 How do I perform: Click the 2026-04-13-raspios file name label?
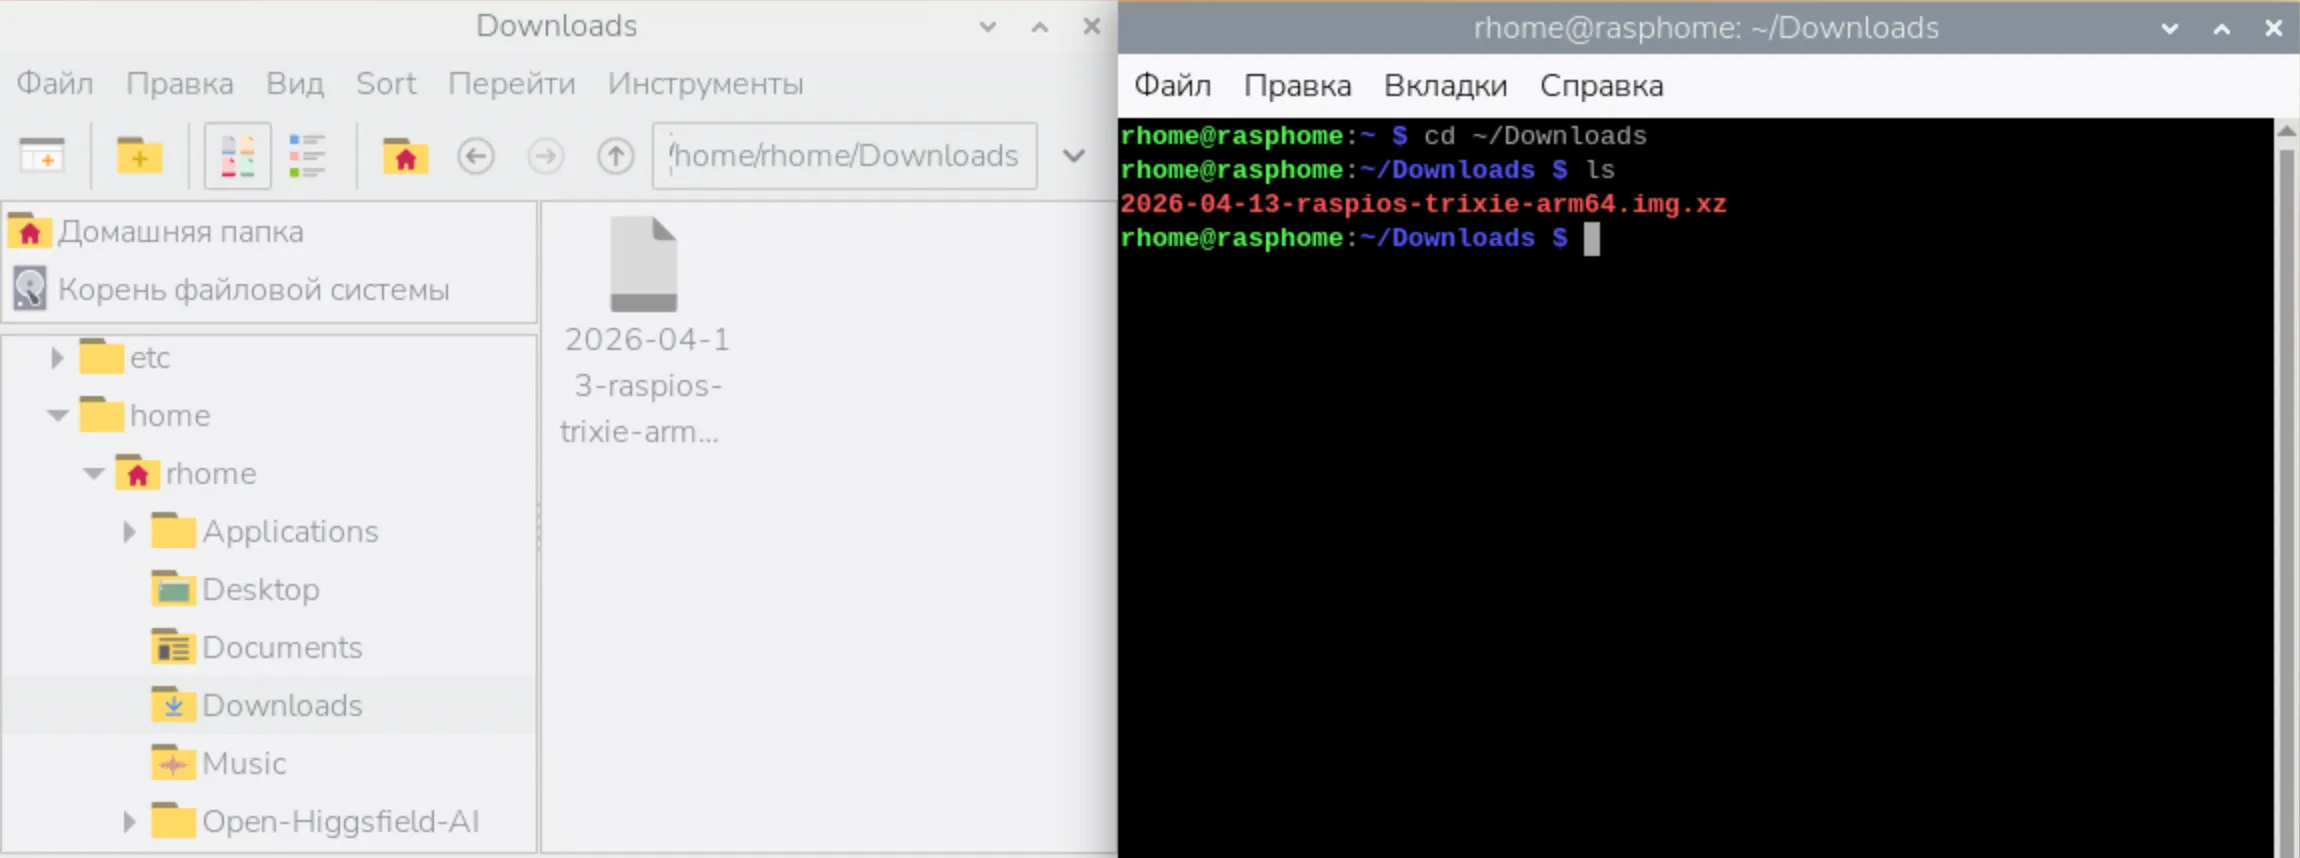(x=644, y=386)
